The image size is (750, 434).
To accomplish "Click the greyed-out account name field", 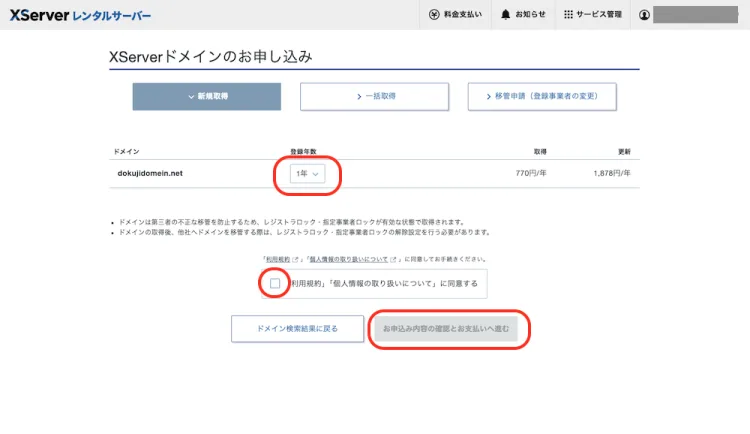I will pos(695,15).
